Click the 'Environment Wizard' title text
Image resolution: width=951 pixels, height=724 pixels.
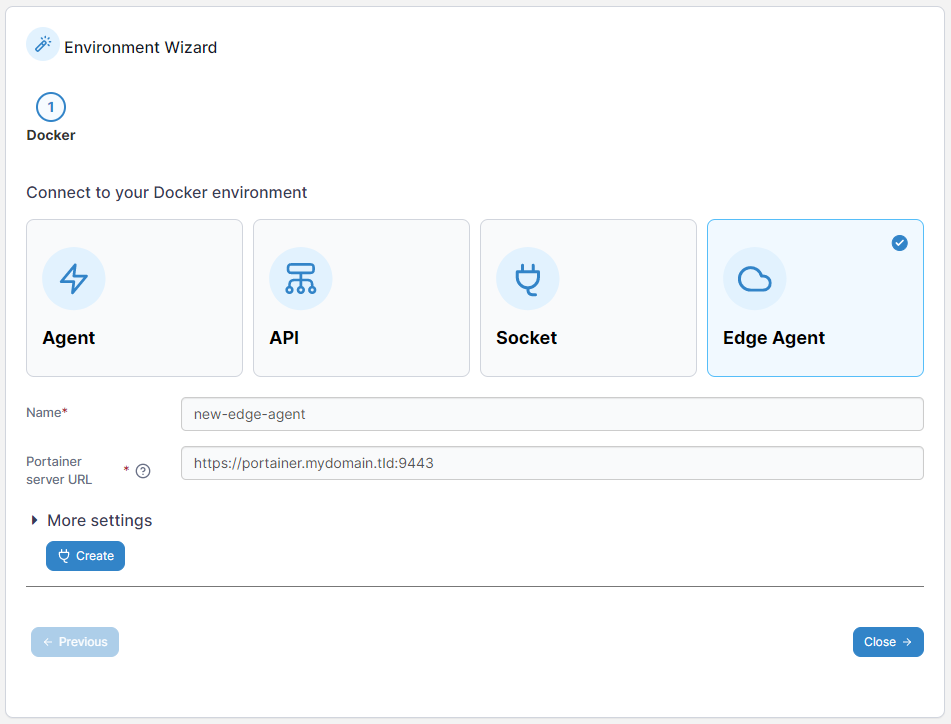(141, 47)
